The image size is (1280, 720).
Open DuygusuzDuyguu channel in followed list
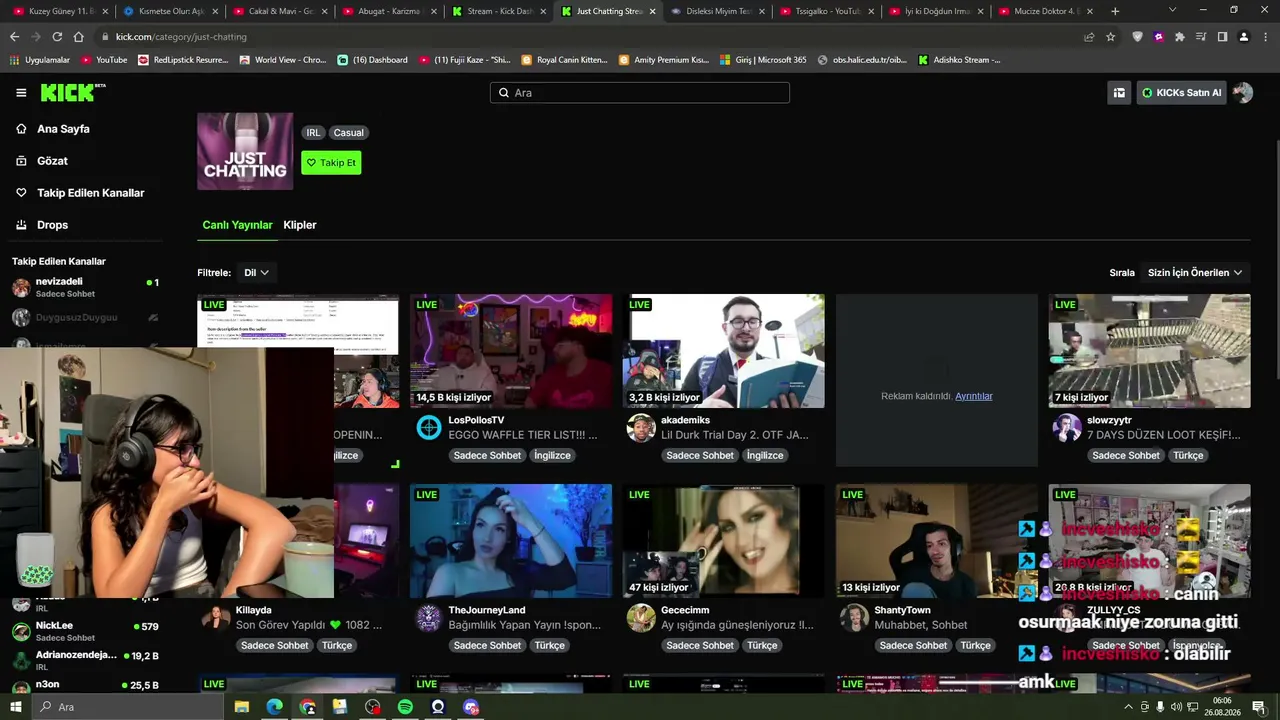point(85,318)
